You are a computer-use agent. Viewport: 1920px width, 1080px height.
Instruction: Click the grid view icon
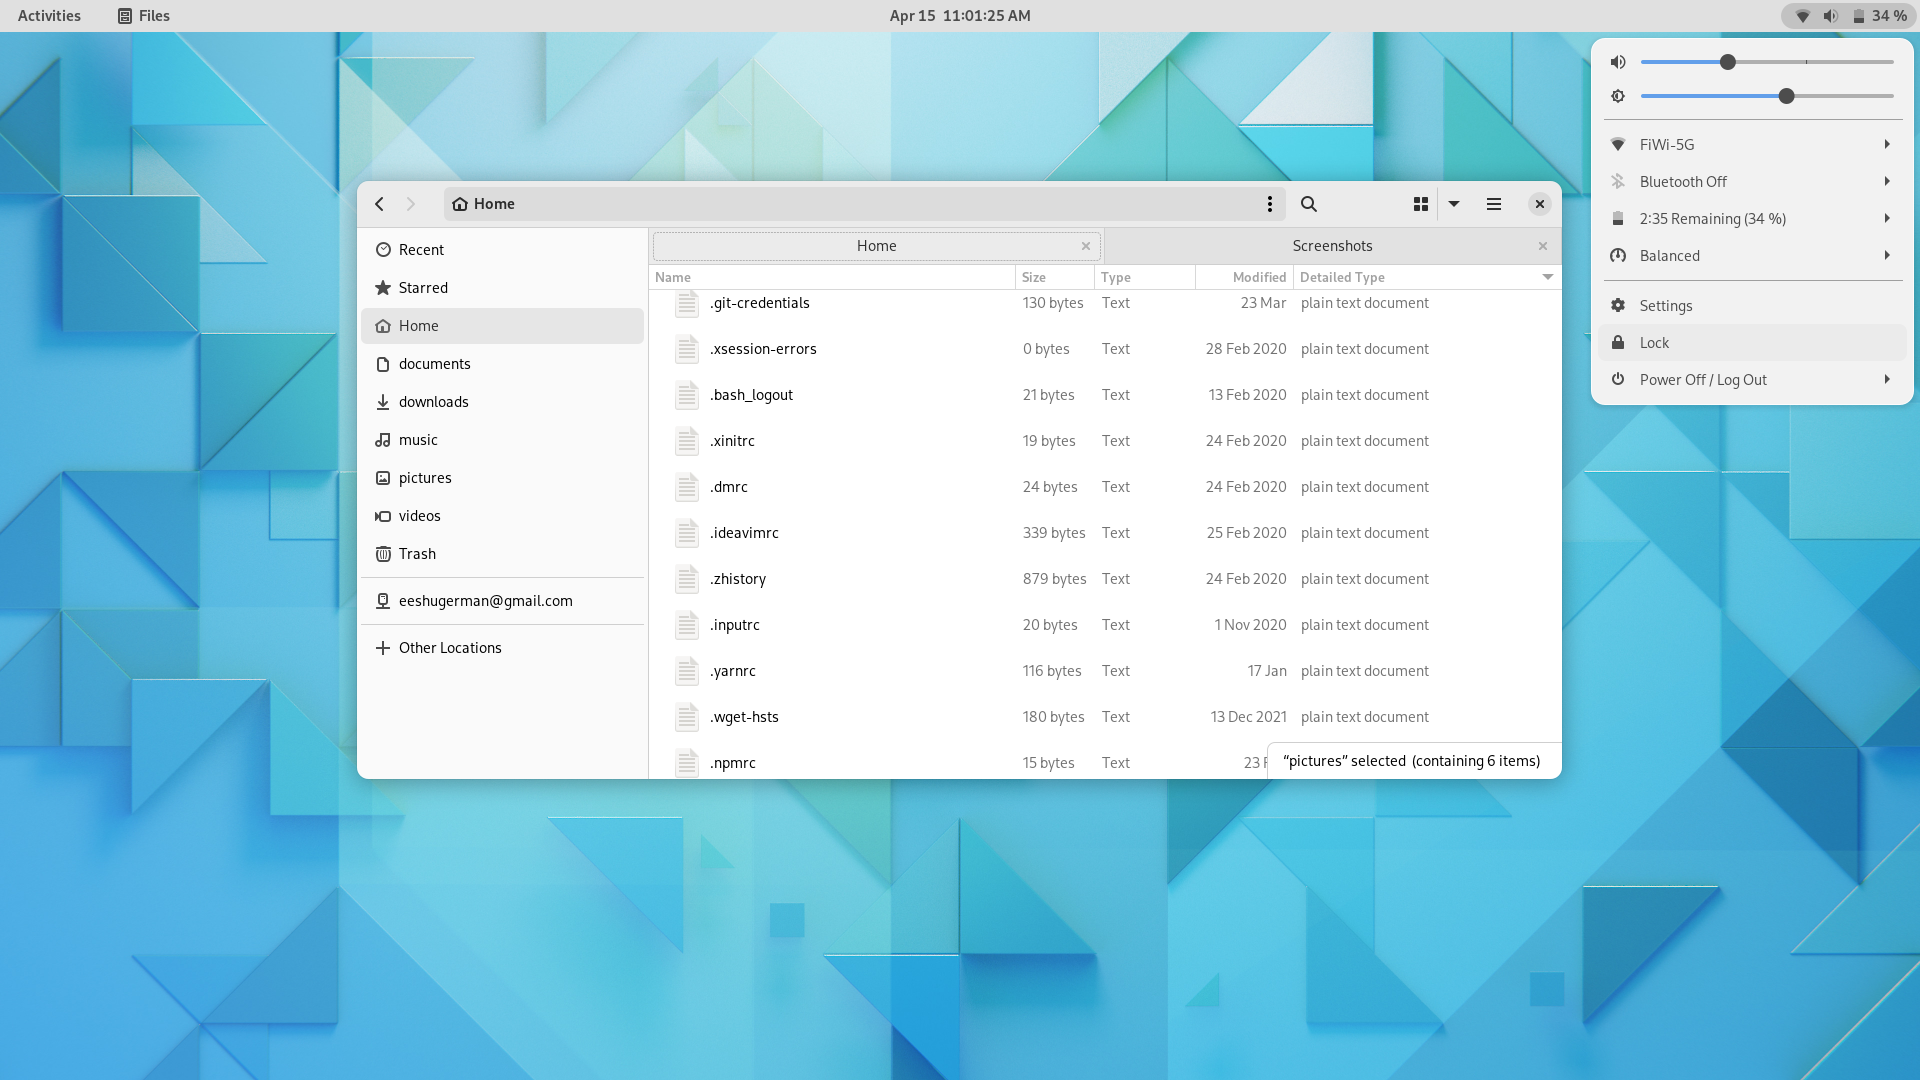(x=1420, y=203)
